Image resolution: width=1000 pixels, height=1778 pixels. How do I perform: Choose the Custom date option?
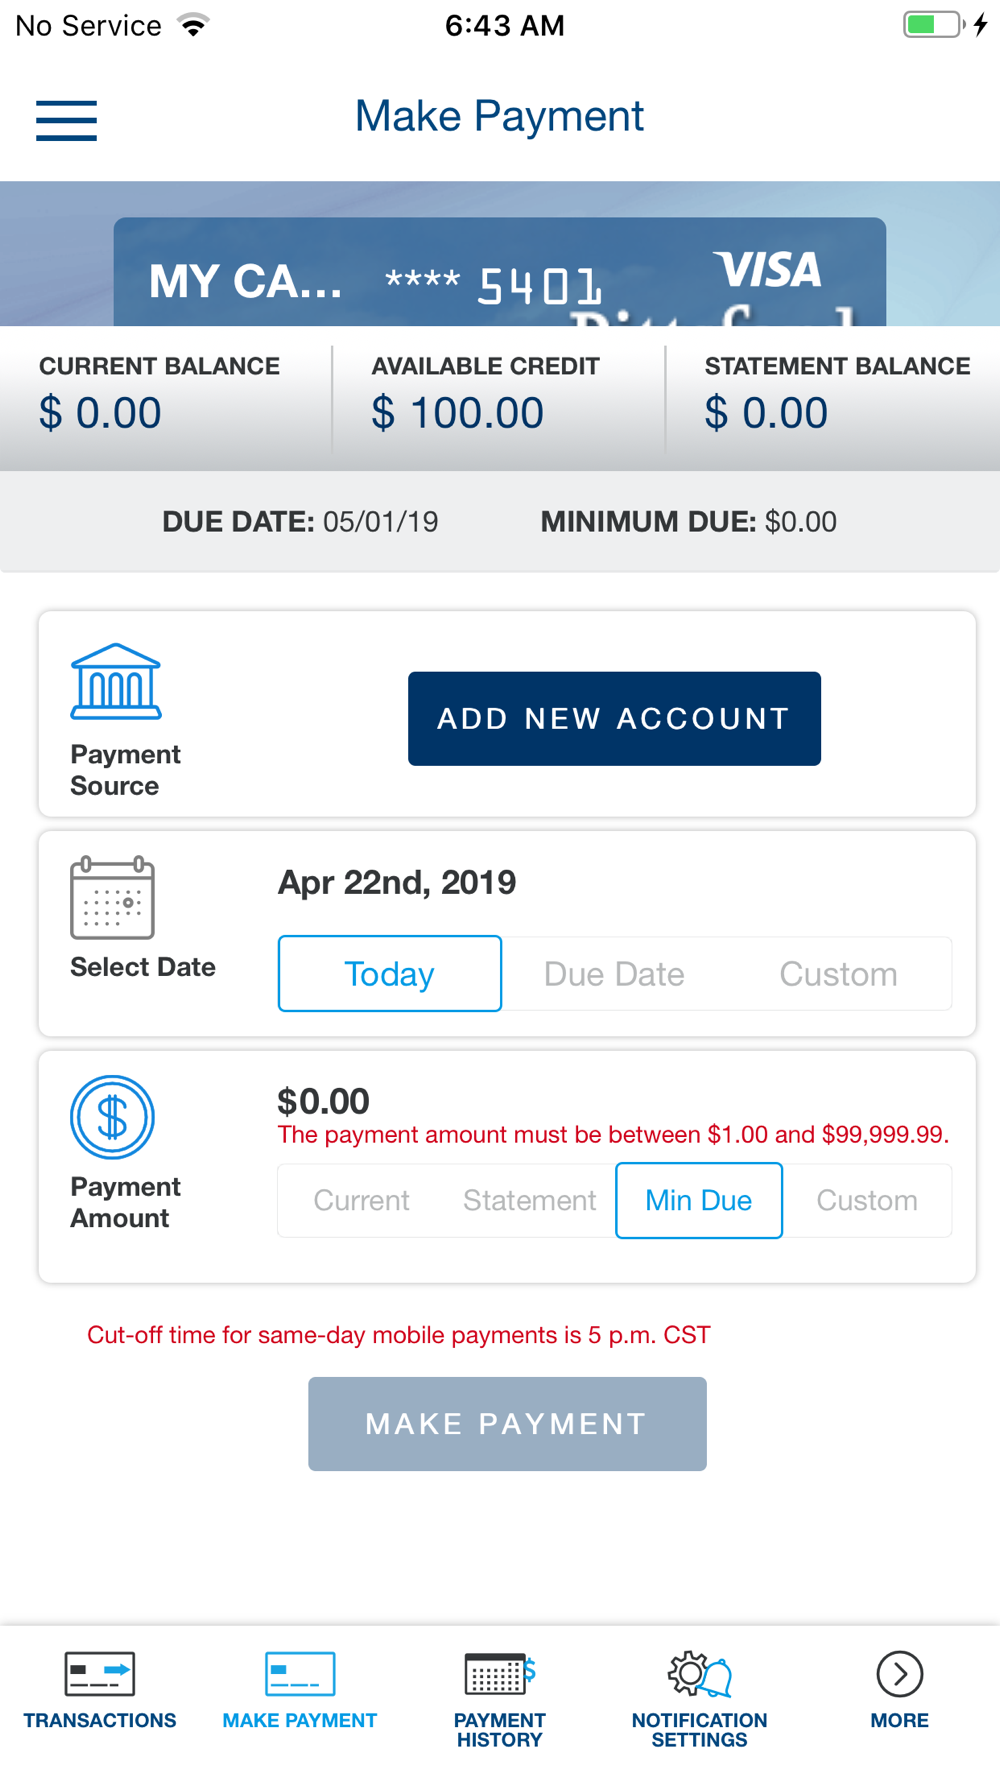point(839,974)
